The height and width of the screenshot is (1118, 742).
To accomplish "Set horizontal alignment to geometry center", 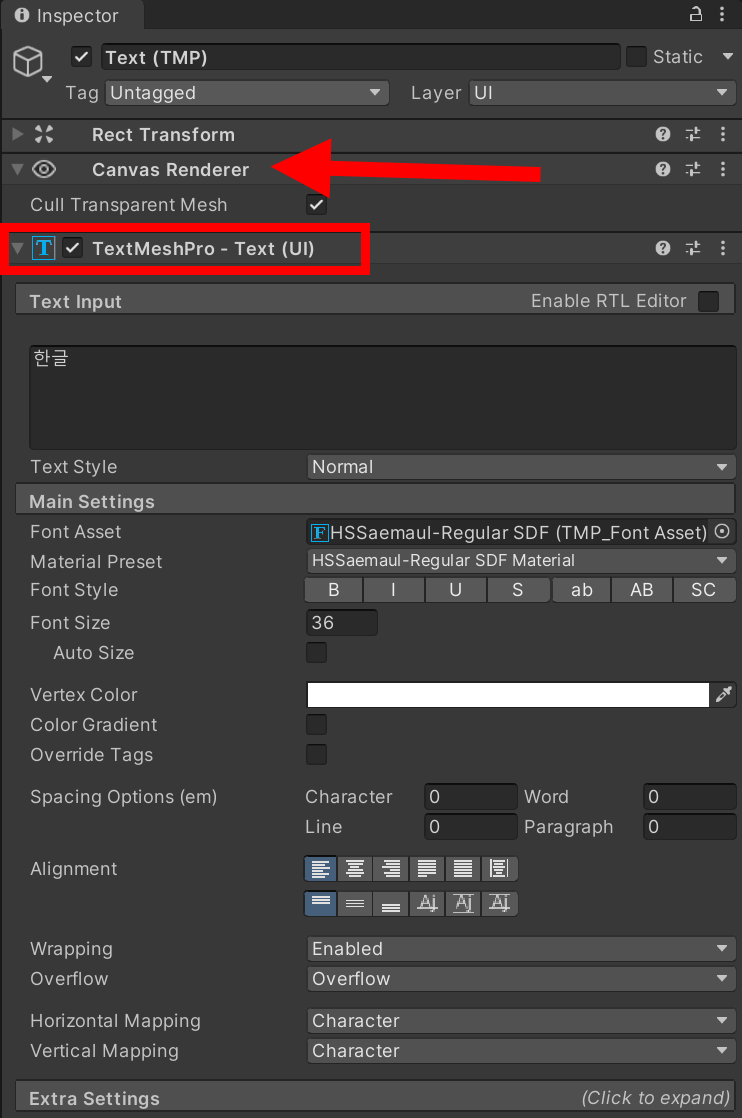I will (x=500, y=868).
